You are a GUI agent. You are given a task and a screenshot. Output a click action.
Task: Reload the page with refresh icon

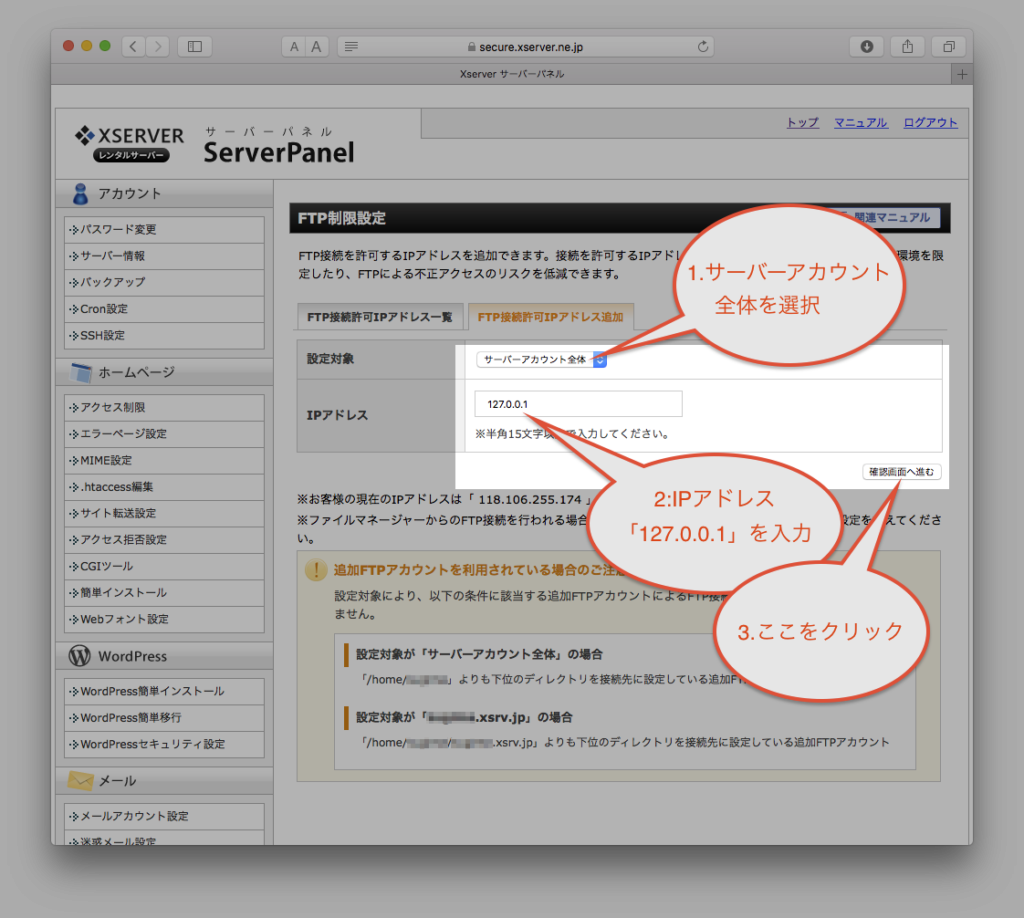point(703,46)
